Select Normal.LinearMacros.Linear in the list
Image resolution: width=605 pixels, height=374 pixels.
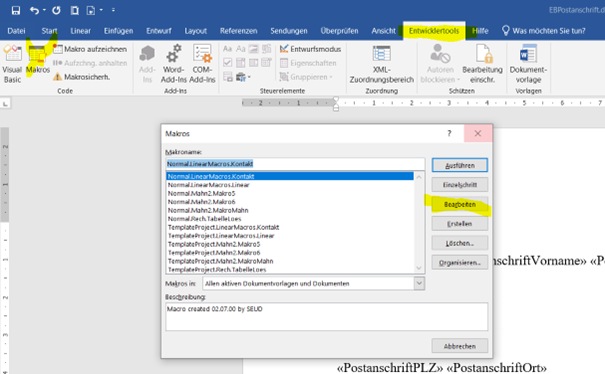coord(290,185)
